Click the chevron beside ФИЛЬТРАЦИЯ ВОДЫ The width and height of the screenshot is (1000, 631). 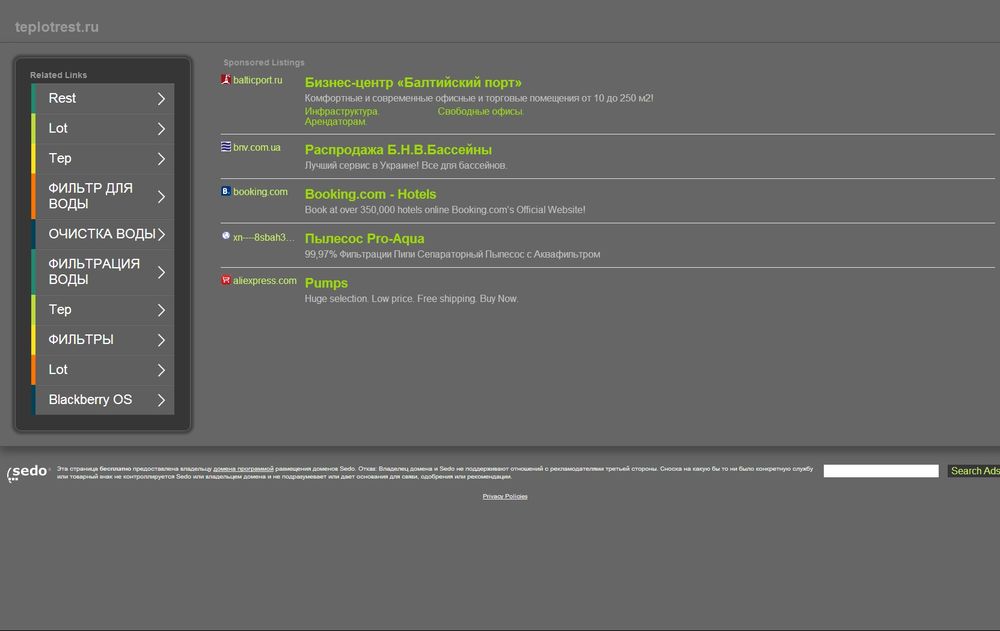click(161, 272)
